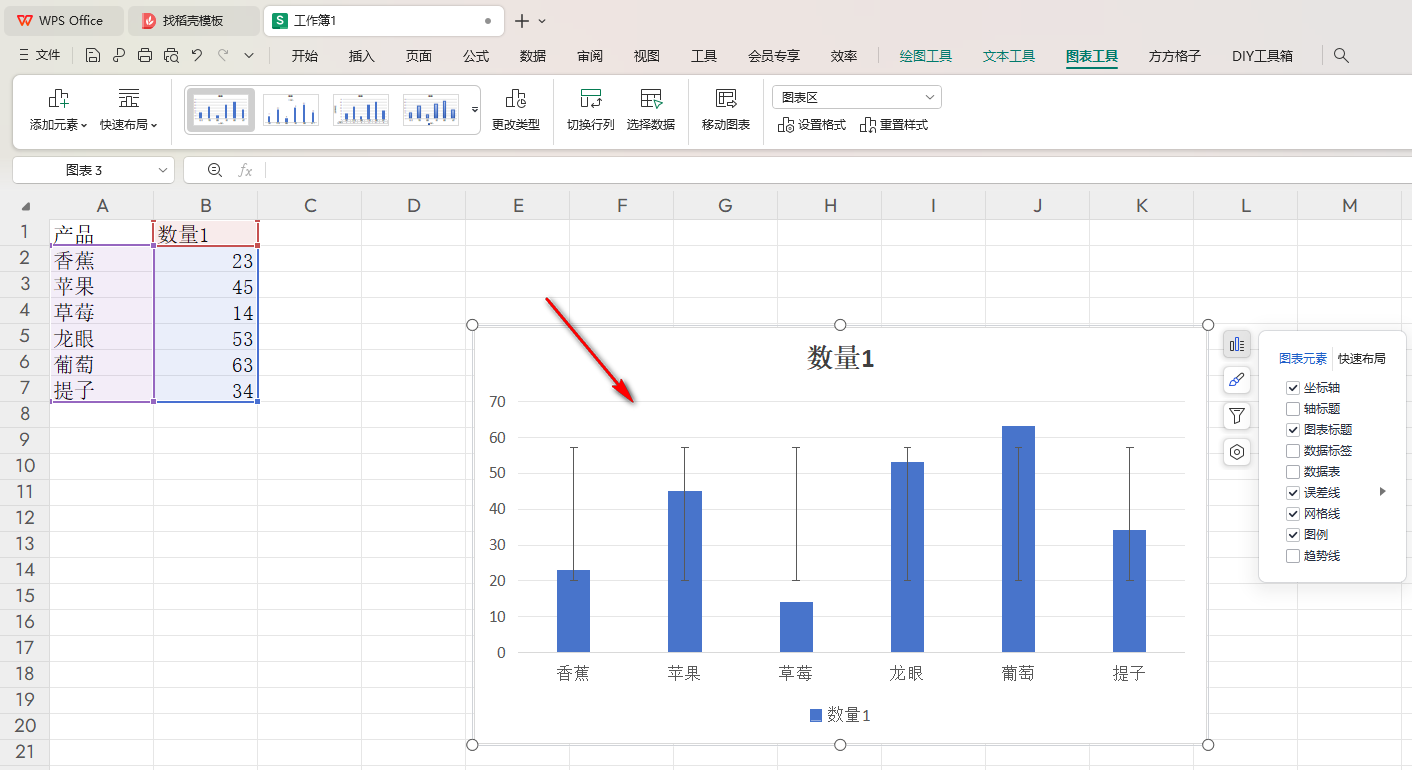This screenshot has height=770, width=1412.
Task: Select the fourth chart style thumbnail
Action: 431,109
